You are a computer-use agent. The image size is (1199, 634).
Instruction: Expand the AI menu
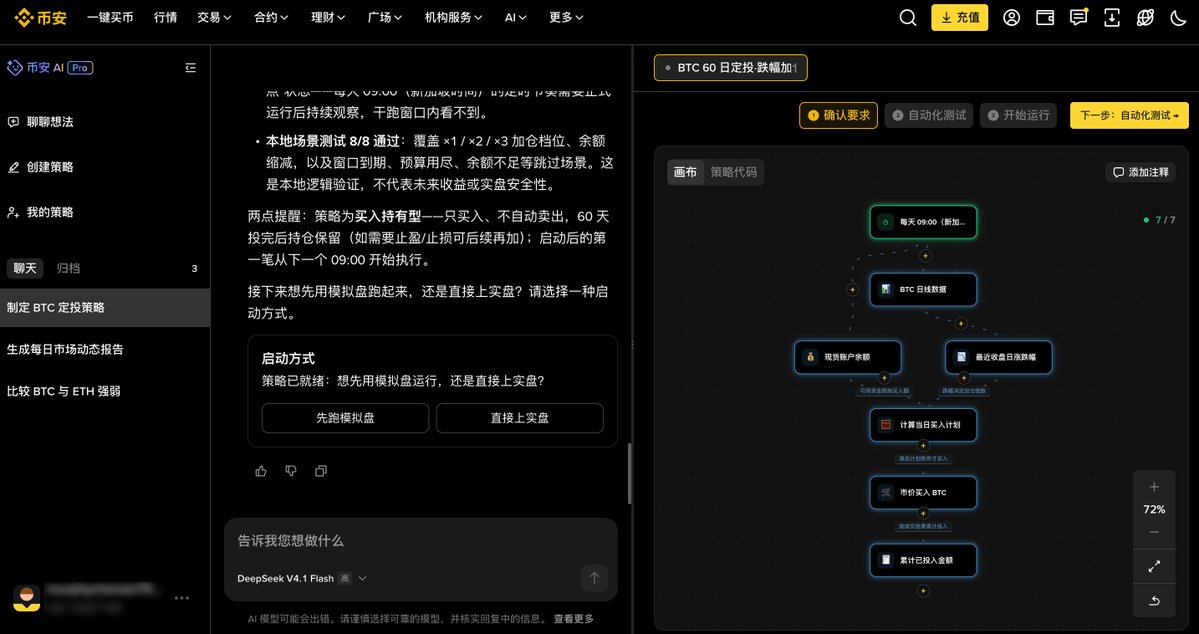[515, 18]
